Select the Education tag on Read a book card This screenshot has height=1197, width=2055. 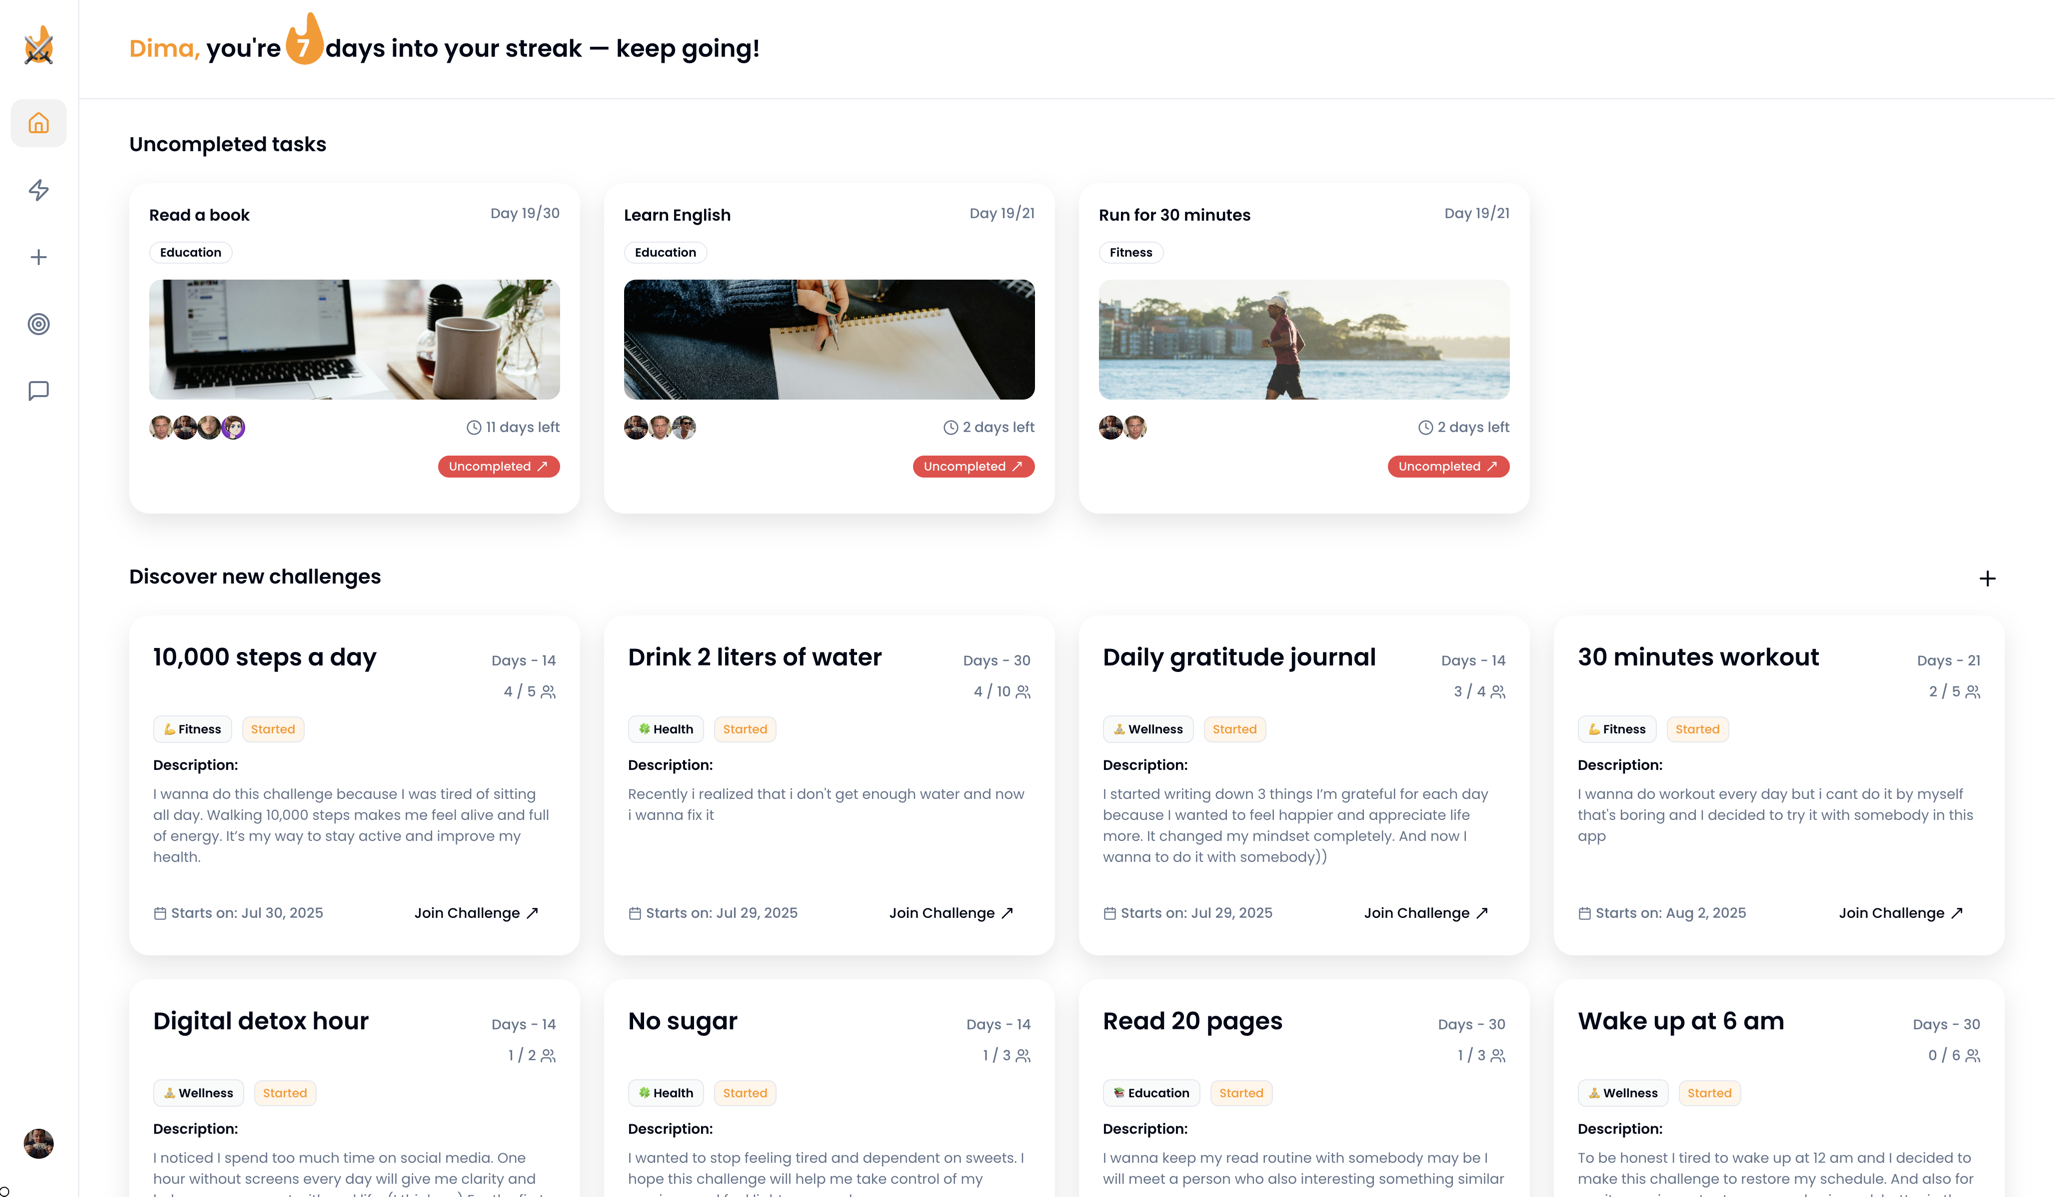pyautogui.click(x=190, y=252)
